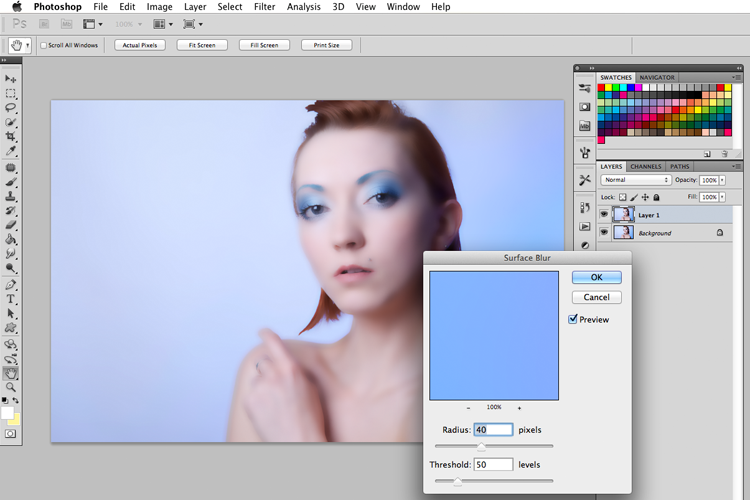Select the Rectangular Marquee tool
The height and width of the screenshot is (500, 750).
coord(11,93)
